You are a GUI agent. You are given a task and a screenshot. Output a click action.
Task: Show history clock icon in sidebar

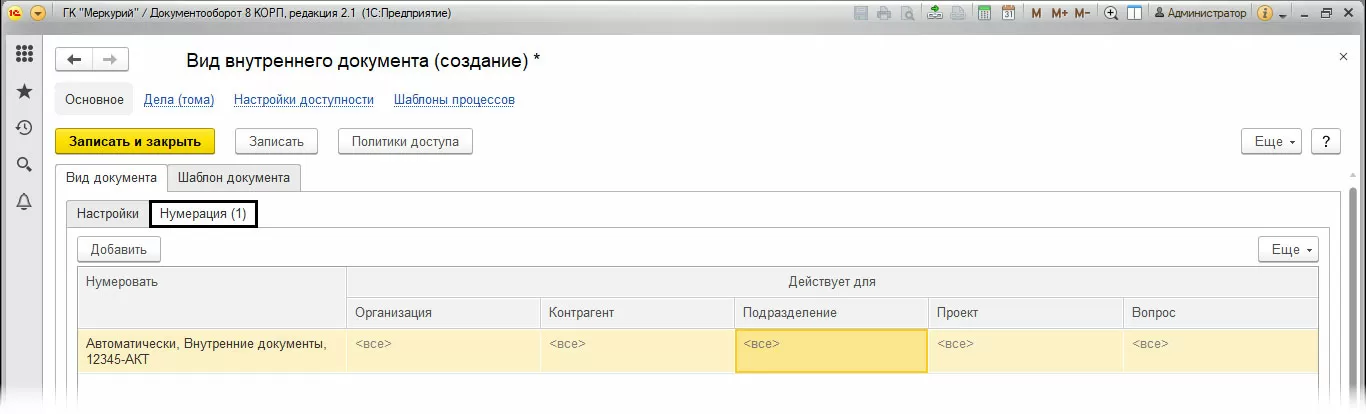click(24, 128)
